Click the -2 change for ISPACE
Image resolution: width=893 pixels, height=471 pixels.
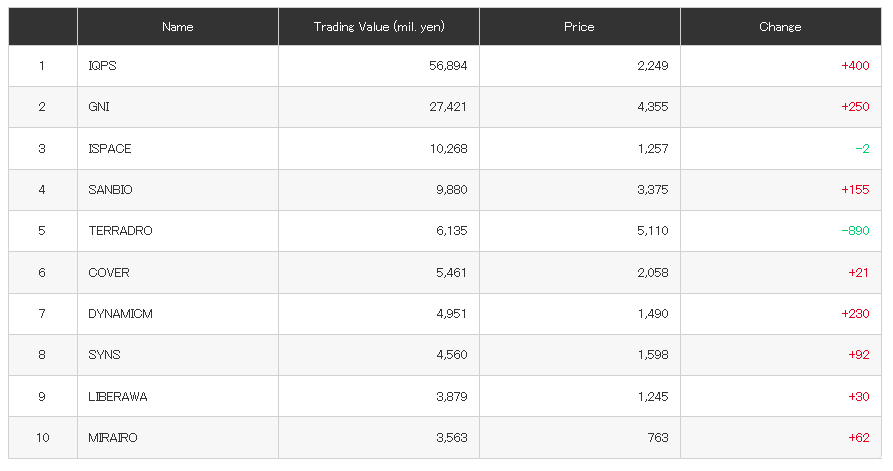[862, 149]
